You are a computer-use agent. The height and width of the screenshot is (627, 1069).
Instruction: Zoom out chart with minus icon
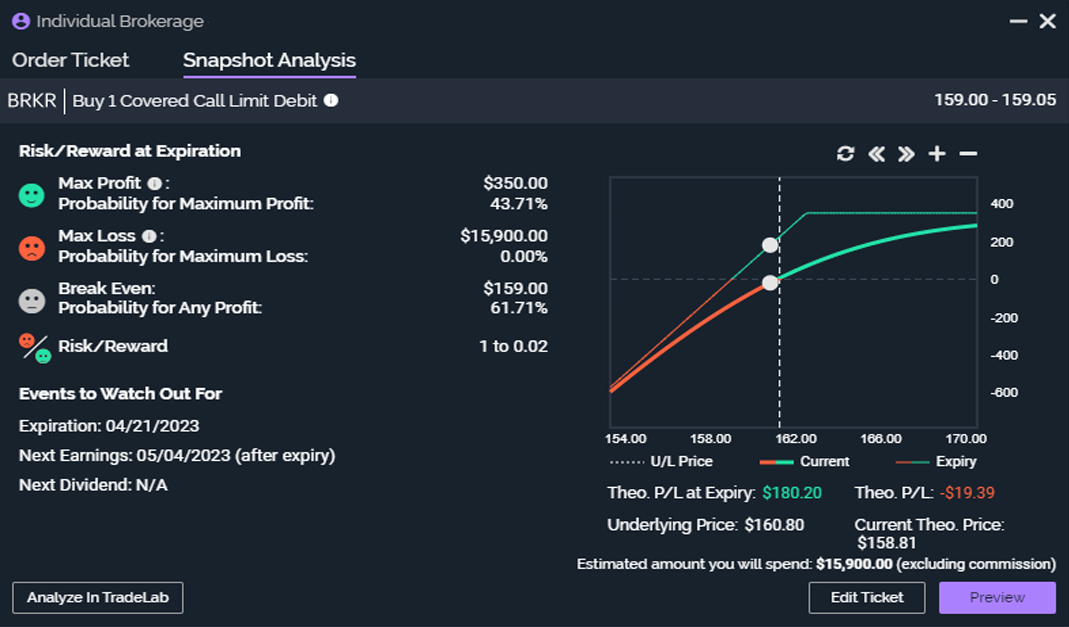tap(967, 154)
